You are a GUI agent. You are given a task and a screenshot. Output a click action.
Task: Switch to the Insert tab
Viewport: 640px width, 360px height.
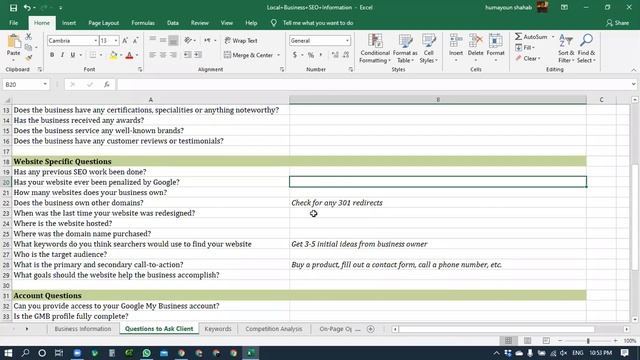click(69, 23)
